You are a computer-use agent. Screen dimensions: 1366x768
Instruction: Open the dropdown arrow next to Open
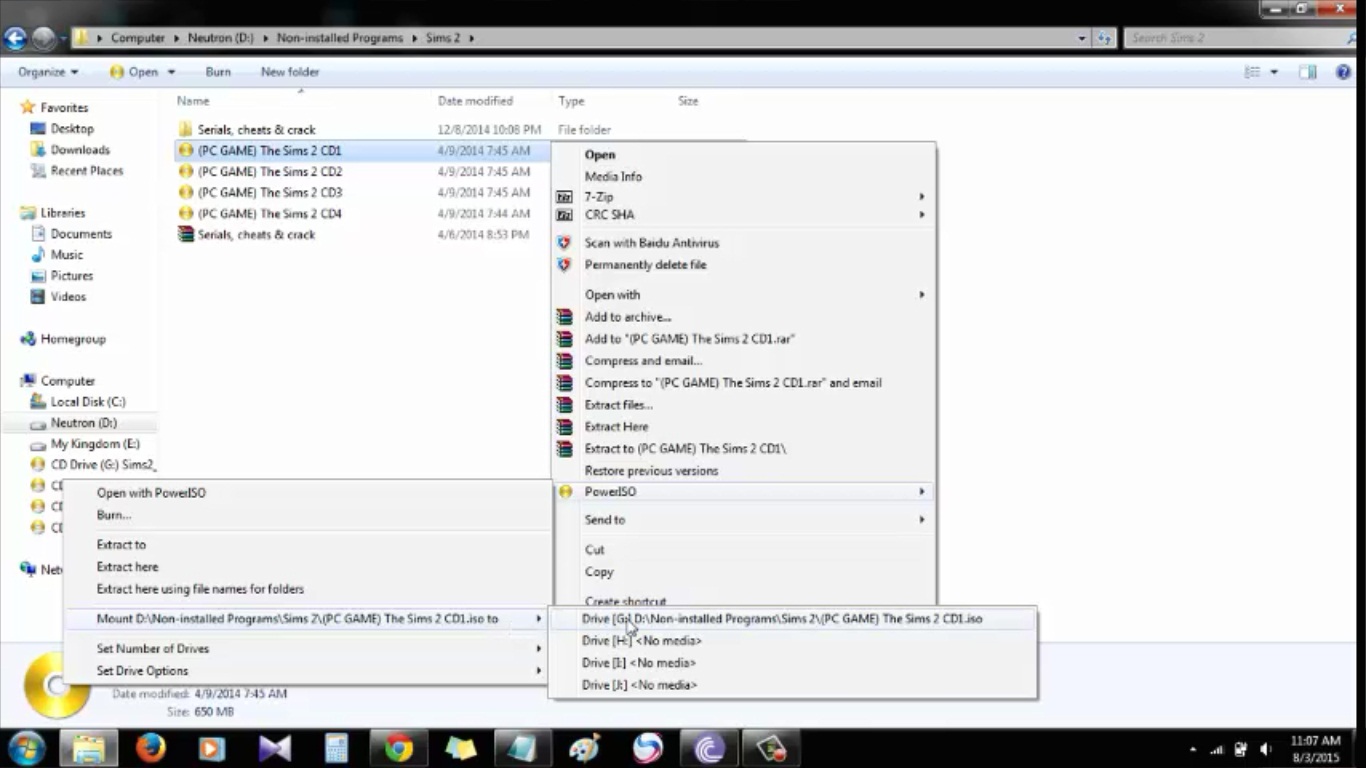[171, 72]
